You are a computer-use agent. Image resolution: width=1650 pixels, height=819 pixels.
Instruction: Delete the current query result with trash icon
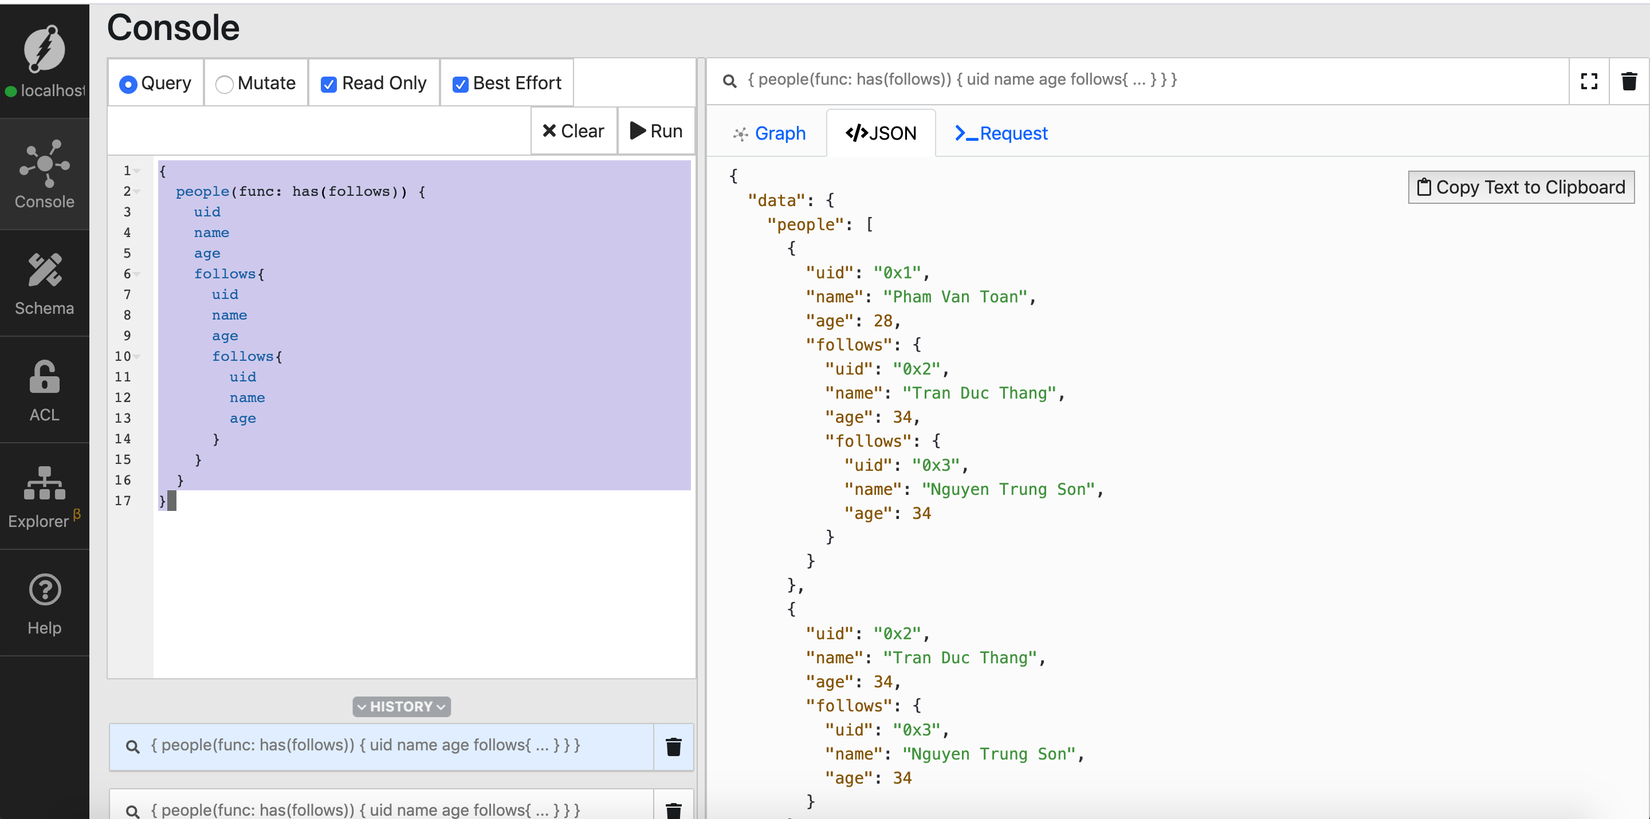click(1629, 81)
